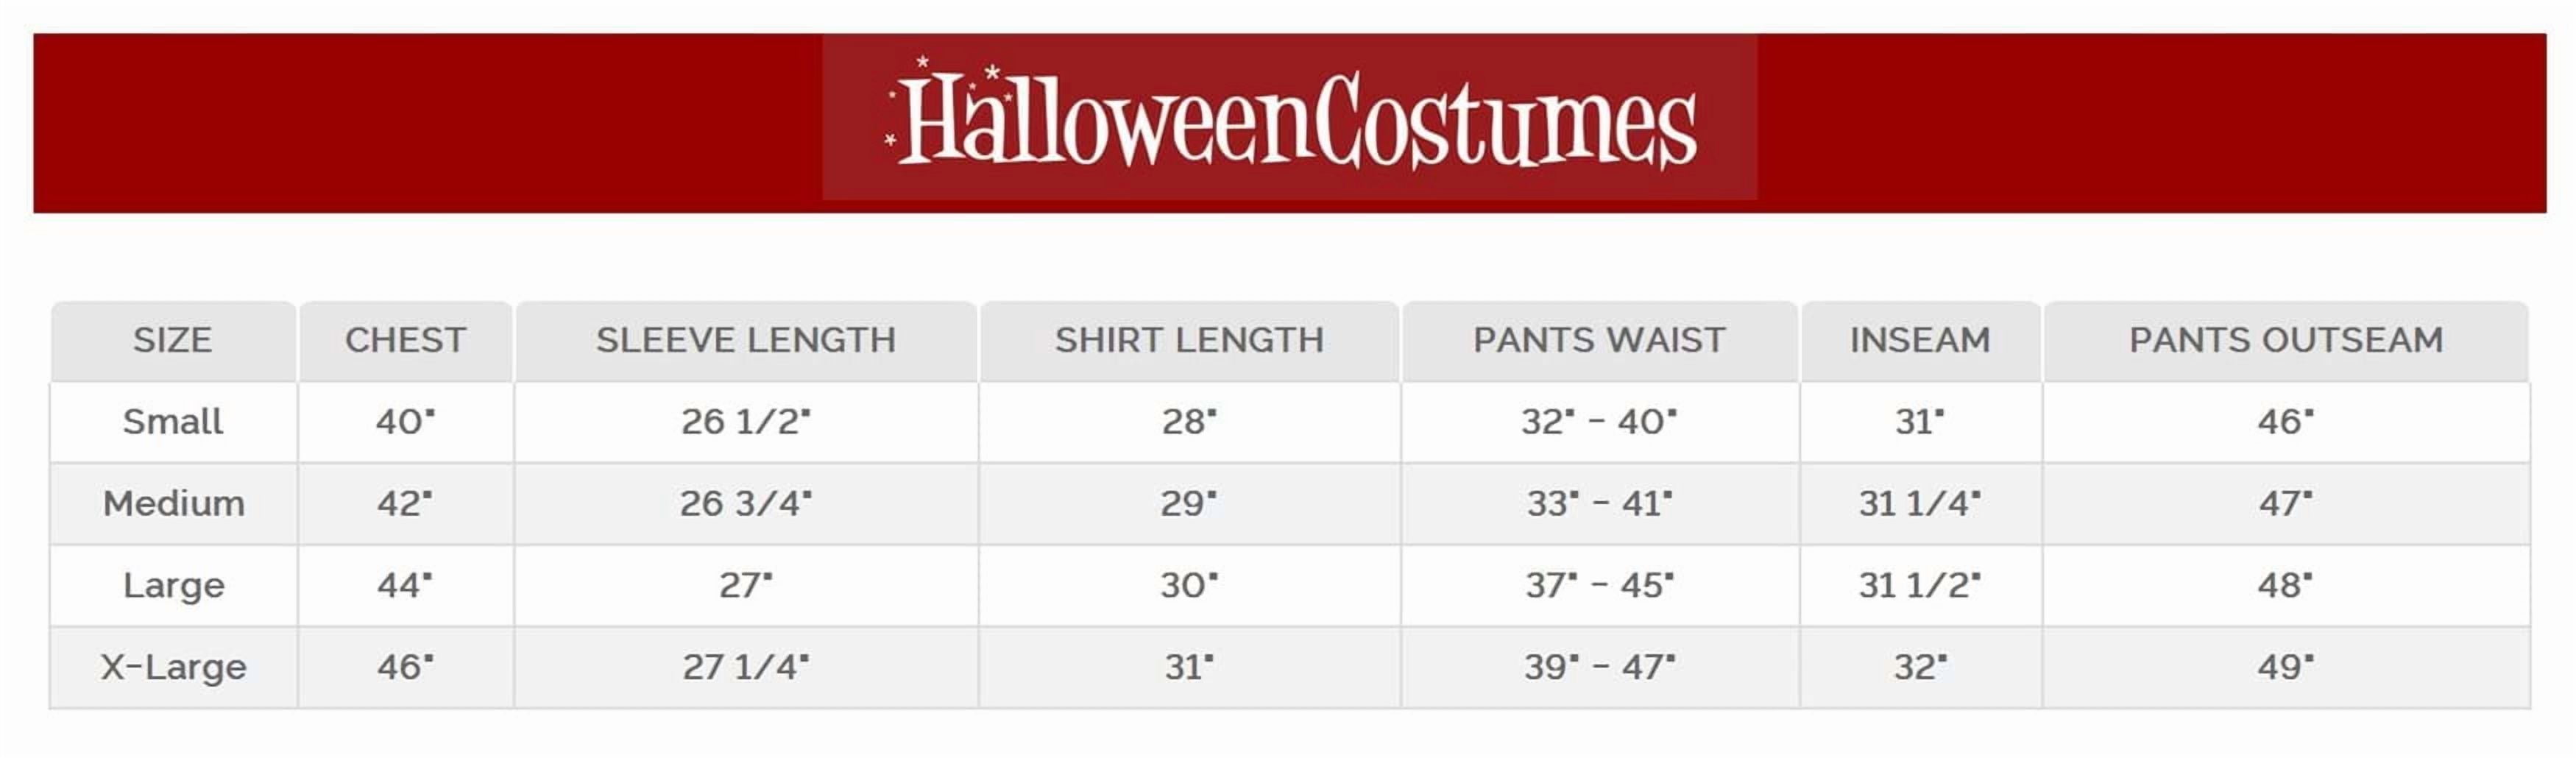Viewport: 2576px width, 758px height.
Task: Click the PANTS OUTSEAM column header
Action: click(2286, 340)
